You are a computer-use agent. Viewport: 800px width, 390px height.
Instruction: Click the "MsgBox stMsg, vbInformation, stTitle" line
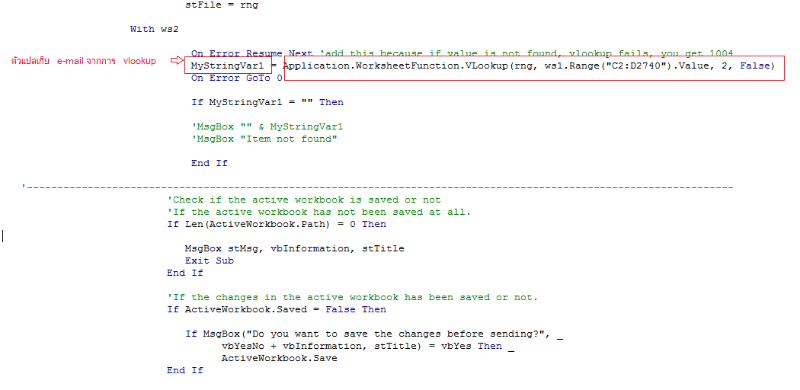tap(294, 249)
